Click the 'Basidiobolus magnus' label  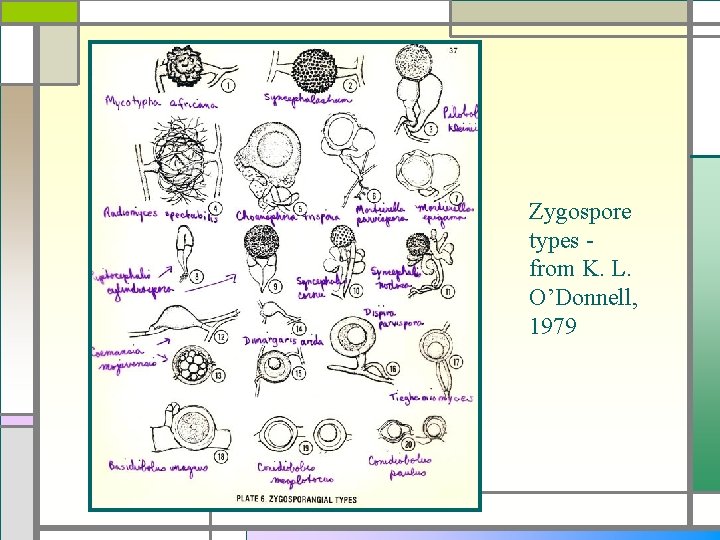[158, 467]
